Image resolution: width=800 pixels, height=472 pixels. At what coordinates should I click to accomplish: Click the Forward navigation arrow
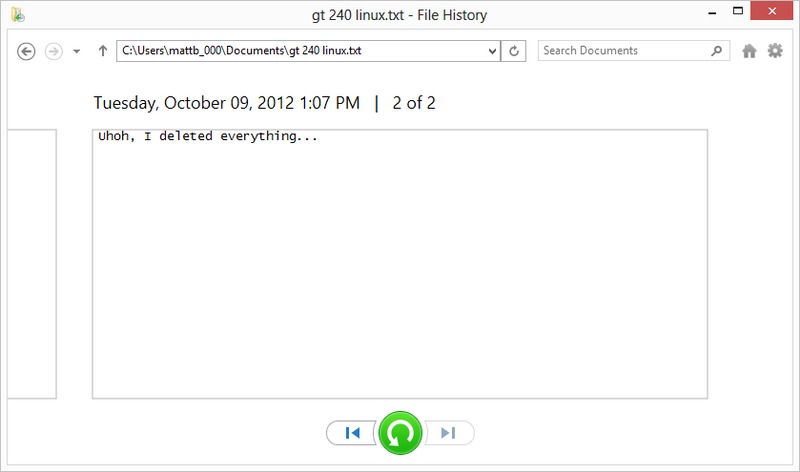(x=54, y=51)
